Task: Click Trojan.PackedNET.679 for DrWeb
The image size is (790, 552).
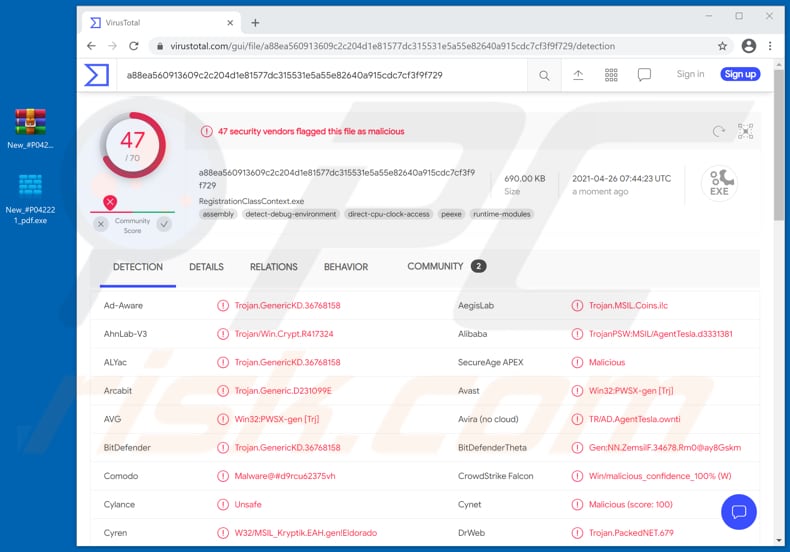Action: 631,533
